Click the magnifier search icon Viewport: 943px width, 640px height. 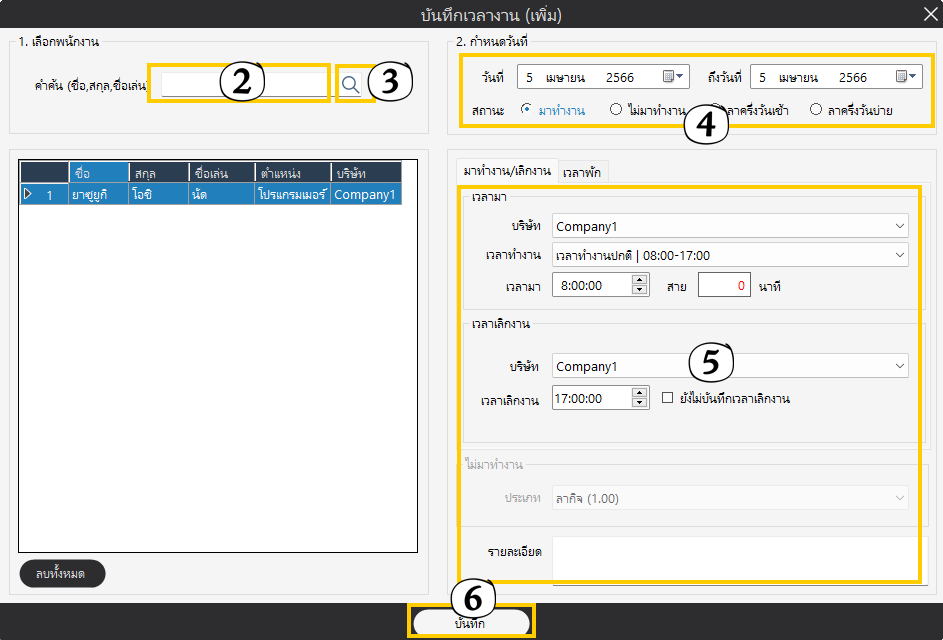[x=350, y=85]
